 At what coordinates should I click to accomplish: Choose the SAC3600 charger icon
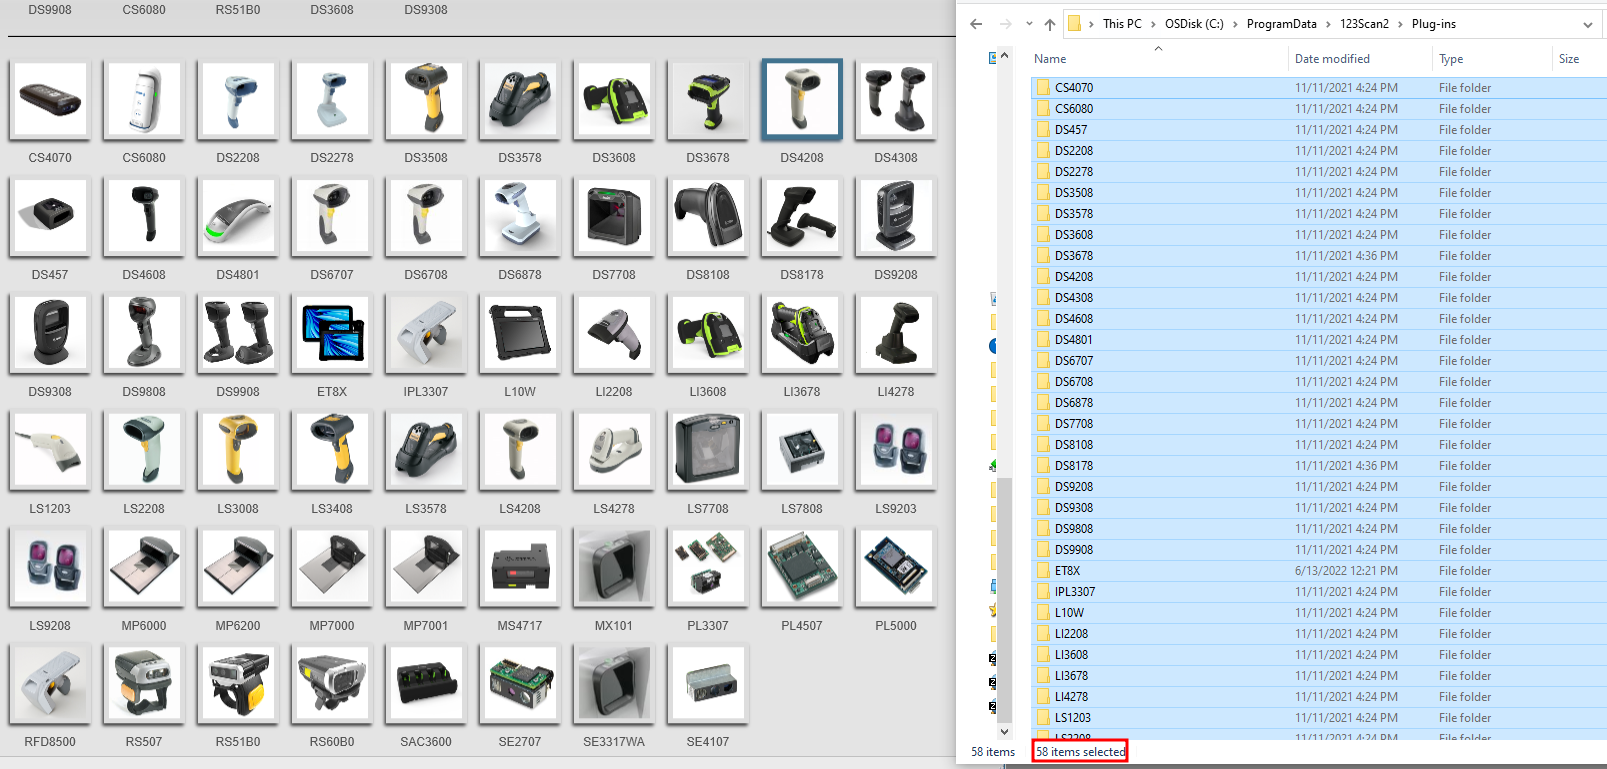click(x=426, y=684)
